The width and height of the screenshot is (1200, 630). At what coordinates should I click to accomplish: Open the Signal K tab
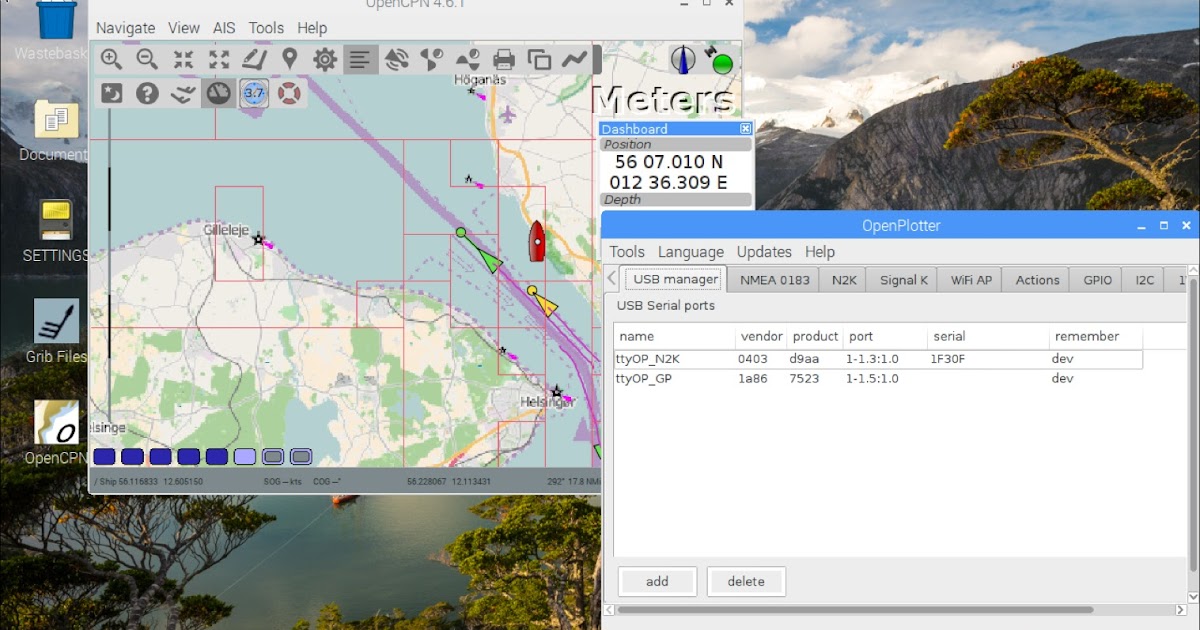click(901, 280)
